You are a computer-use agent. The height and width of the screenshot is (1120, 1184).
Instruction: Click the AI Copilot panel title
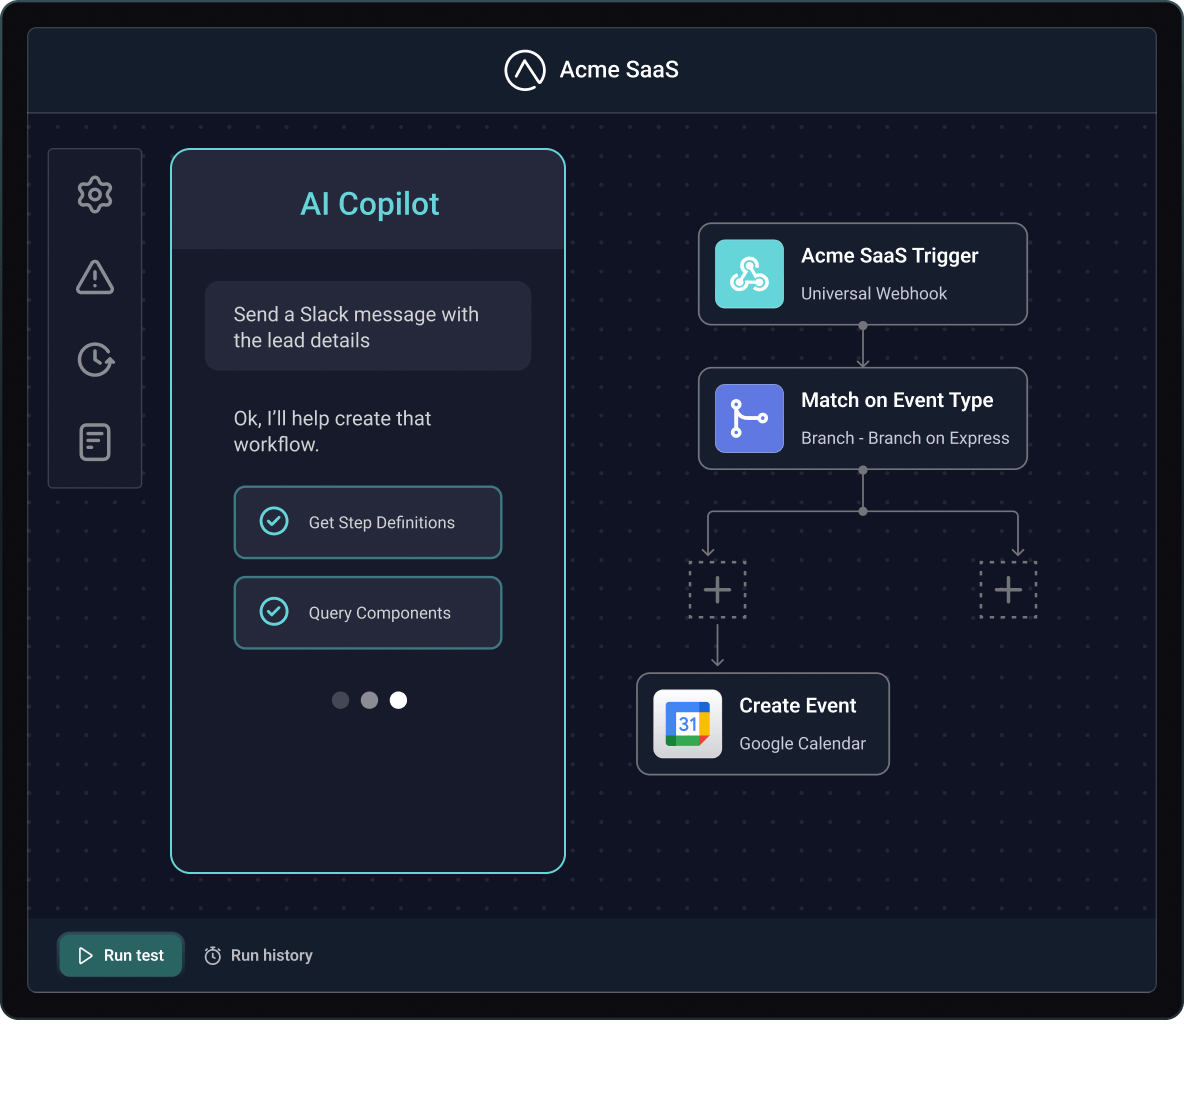(369, 204)
